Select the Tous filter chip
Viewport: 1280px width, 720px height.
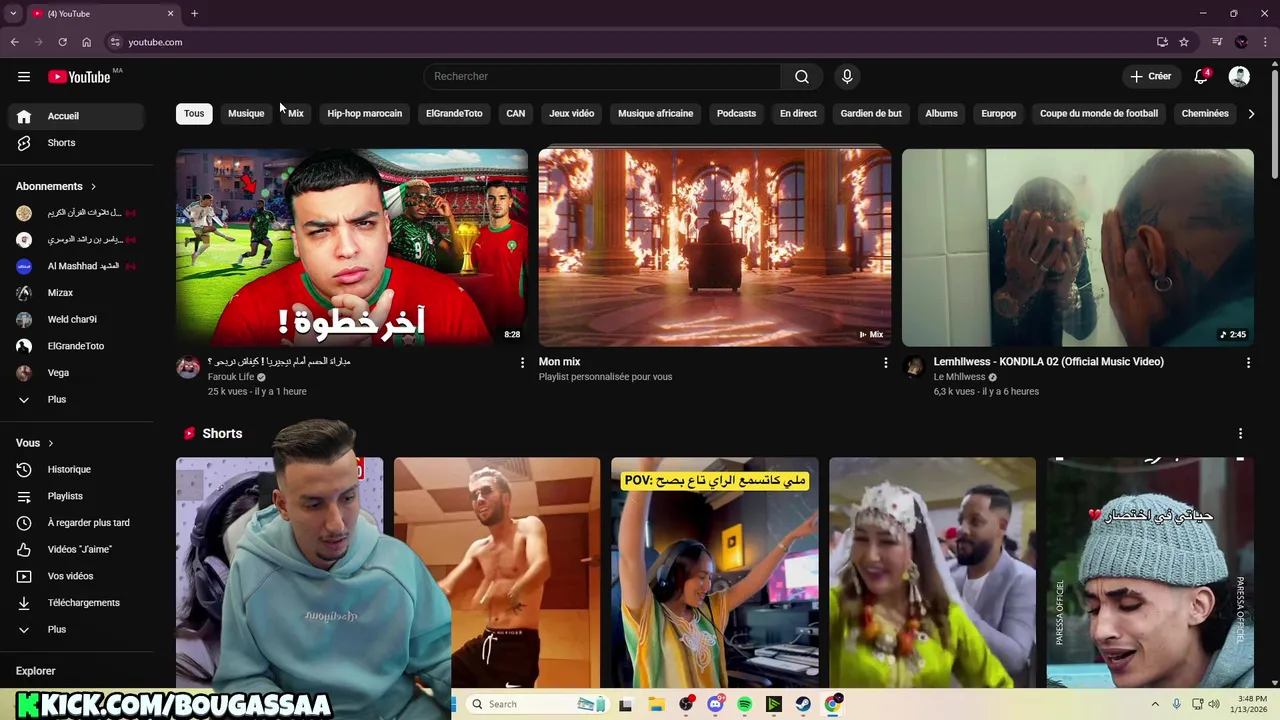pyautogui.click(x=194, y=114)
